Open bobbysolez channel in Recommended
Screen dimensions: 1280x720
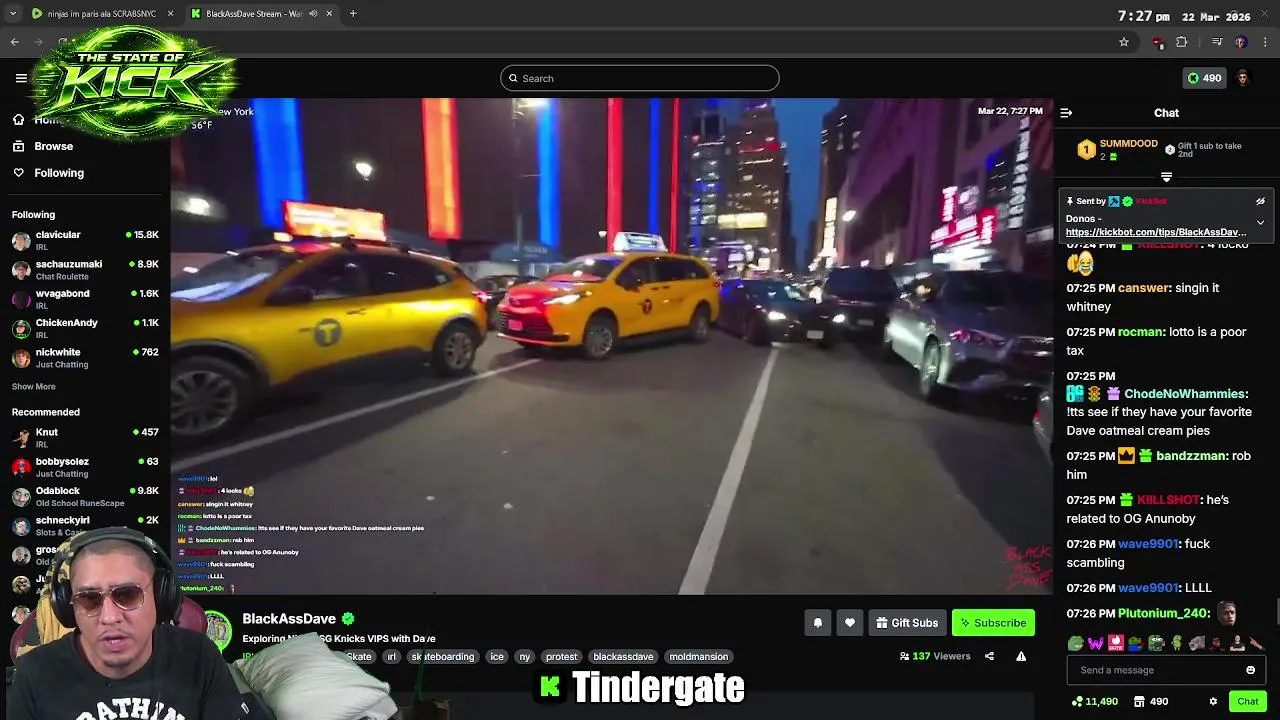(85, 467)
